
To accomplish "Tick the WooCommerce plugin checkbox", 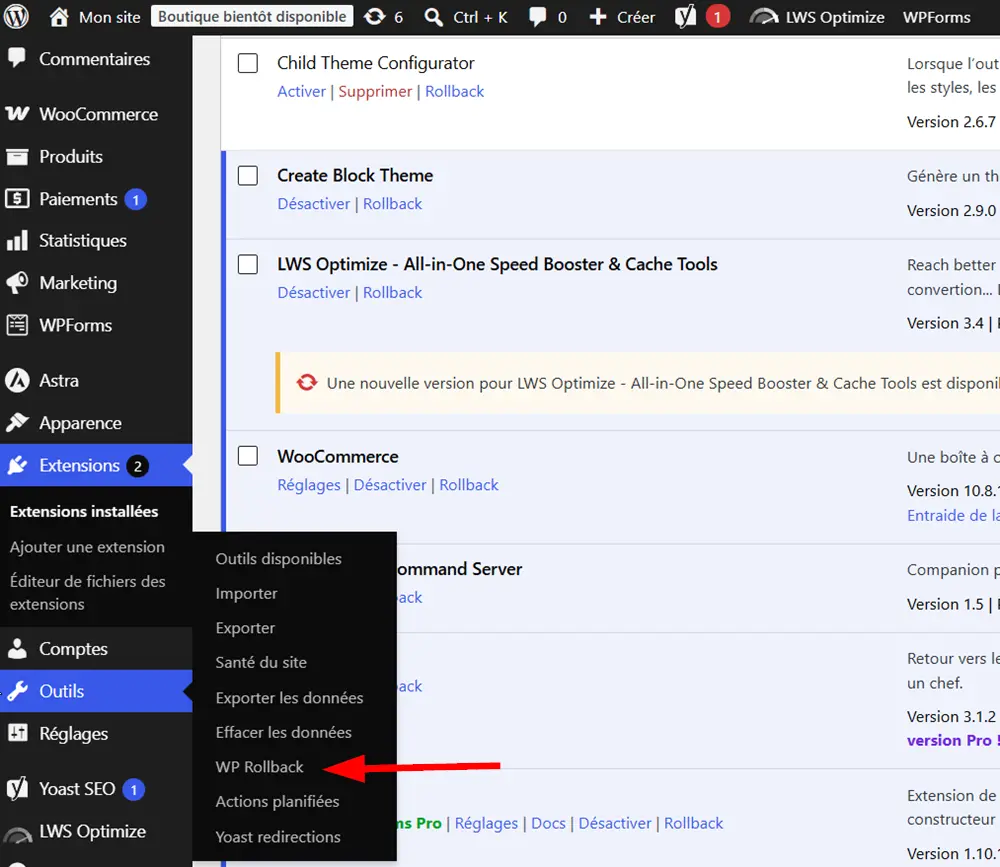I will pyautogui.click(x=247, y=456).
